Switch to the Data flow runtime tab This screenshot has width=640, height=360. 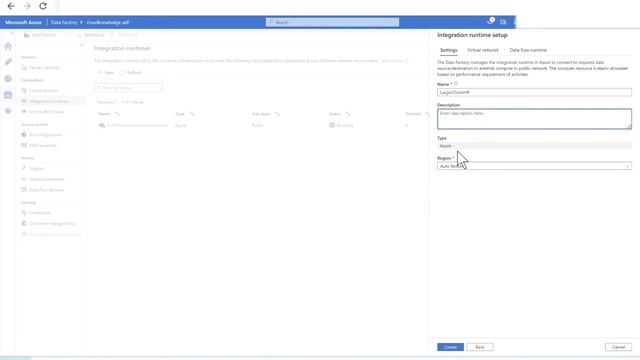click(528, 50)
